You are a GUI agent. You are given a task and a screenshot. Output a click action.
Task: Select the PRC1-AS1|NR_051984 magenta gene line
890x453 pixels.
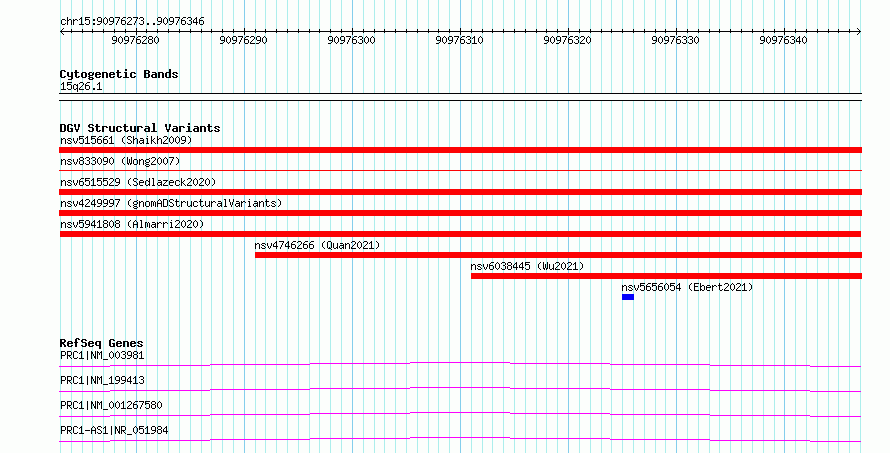point(460,439)
